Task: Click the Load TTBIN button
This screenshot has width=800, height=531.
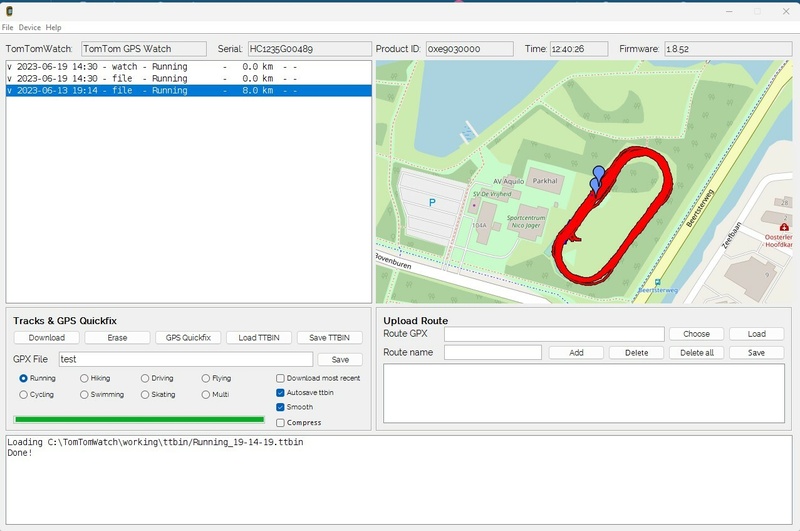Action: pyautogui.click(x=259, y=338)
